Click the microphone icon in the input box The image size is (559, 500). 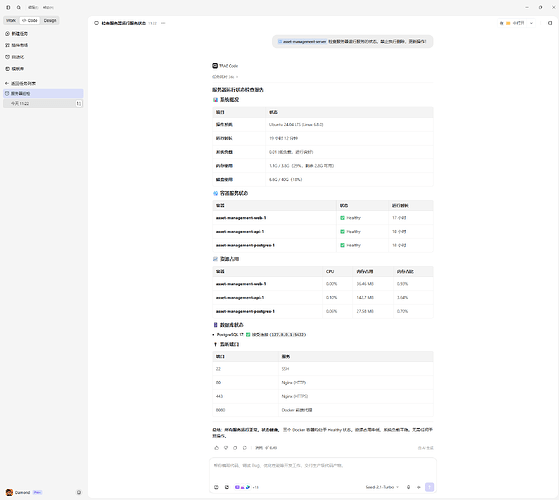click(x=408, y=487)
